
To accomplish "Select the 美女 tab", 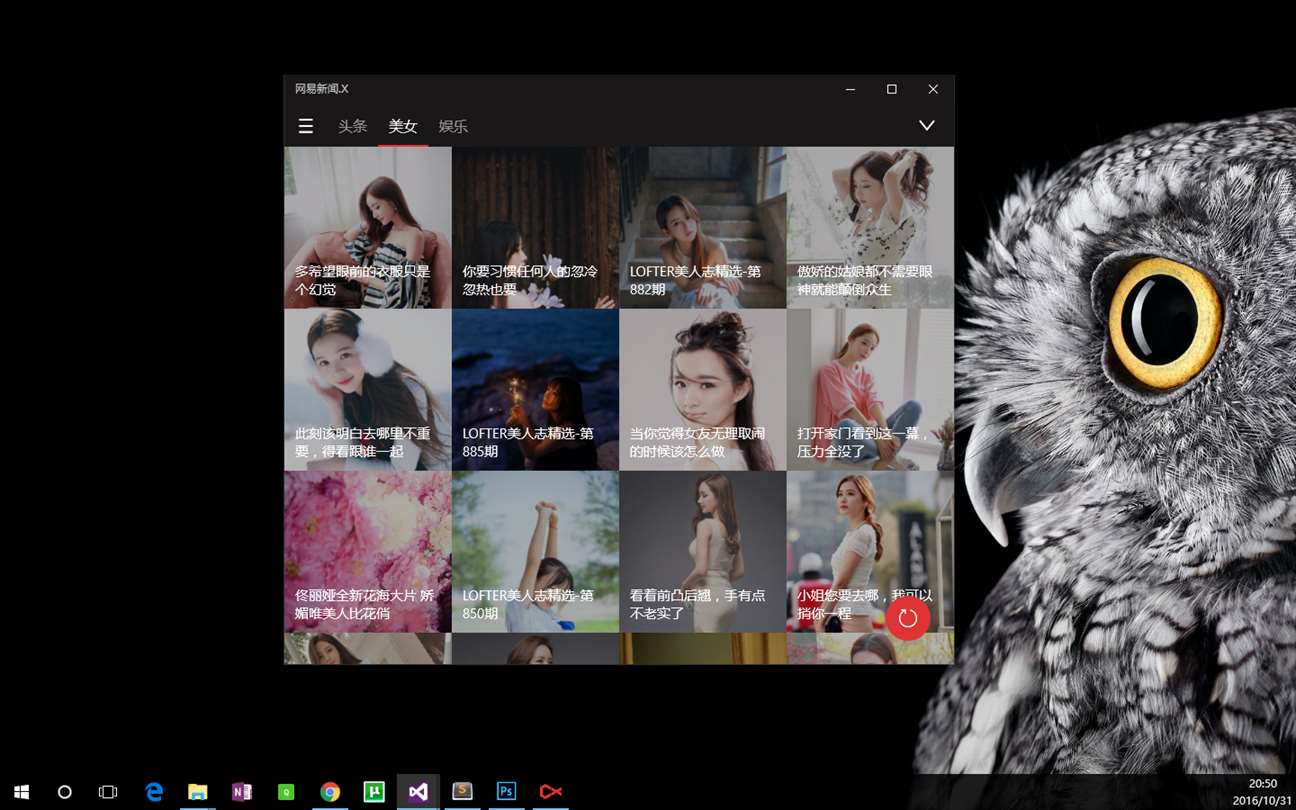I will pos(403,126).
